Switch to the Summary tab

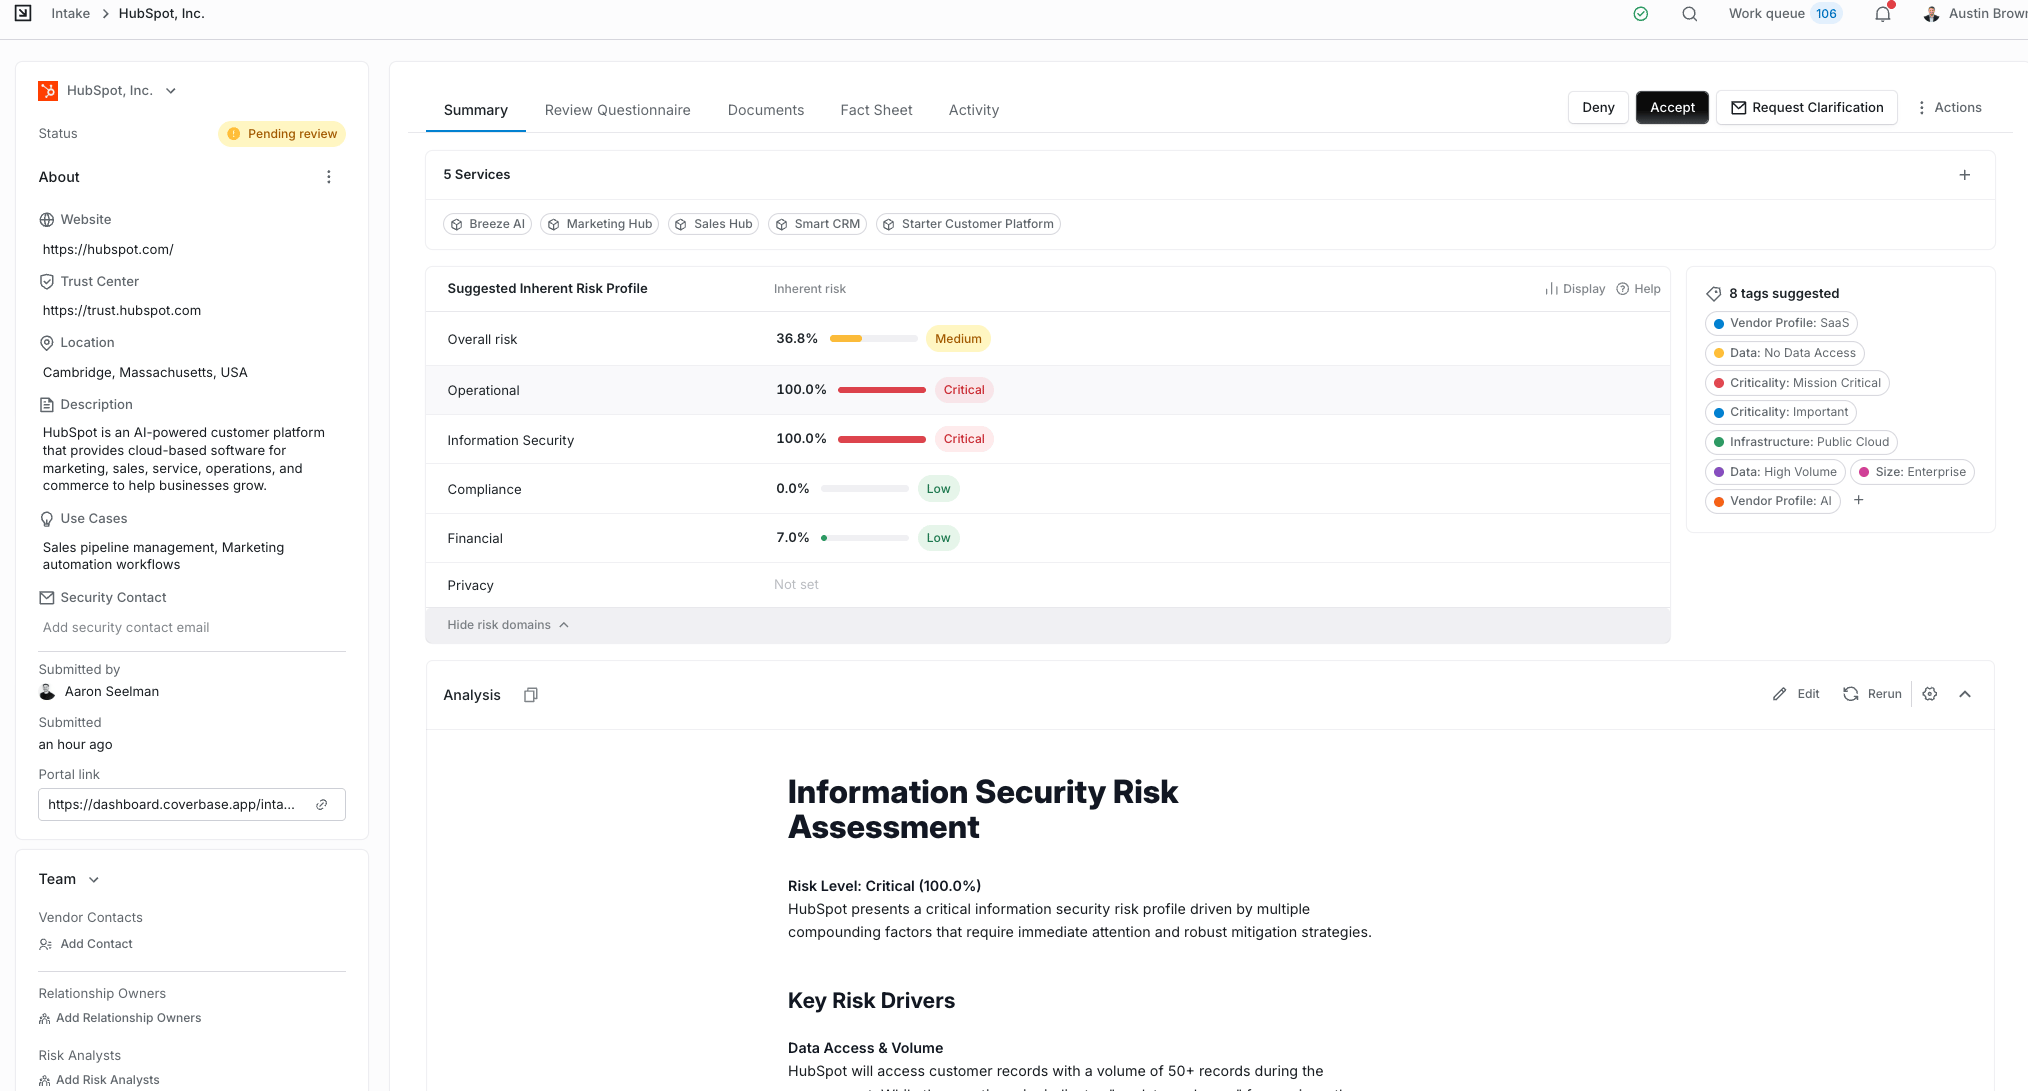coord(476,110)
